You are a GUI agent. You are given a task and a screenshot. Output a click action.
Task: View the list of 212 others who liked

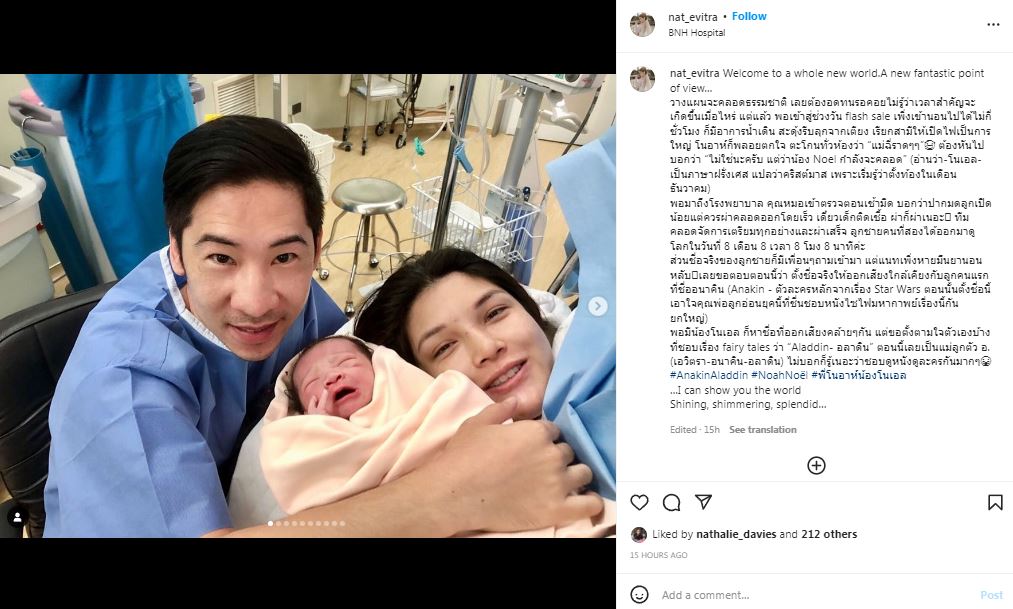(x=829, y=534)
